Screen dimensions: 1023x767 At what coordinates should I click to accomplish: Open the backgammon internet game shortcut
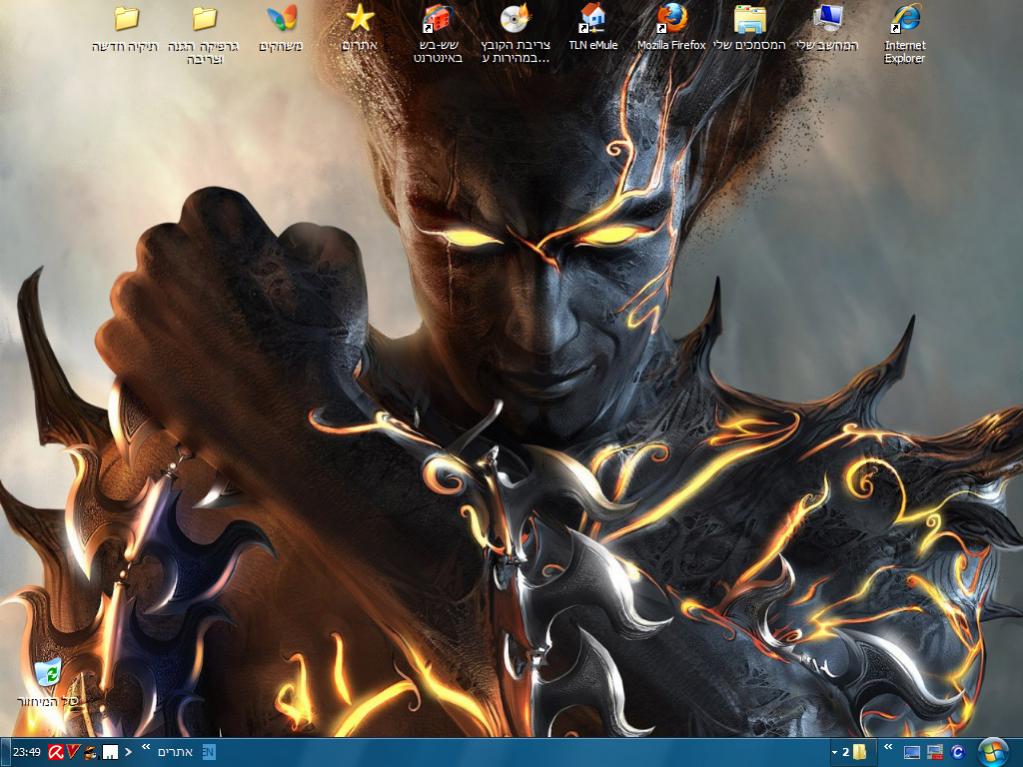pyautogui.click(x=437, y=19)
